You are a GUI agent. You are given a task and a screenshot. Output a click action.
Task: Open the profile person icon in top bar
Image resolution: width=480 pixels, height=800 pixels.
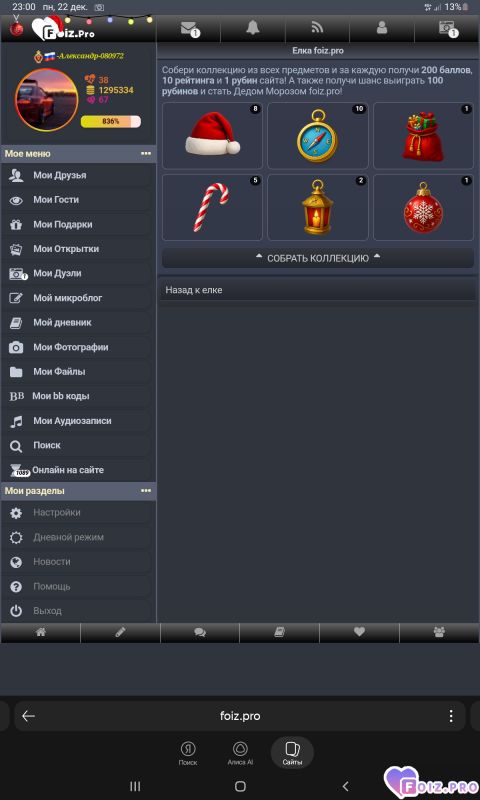coord(382,28)
